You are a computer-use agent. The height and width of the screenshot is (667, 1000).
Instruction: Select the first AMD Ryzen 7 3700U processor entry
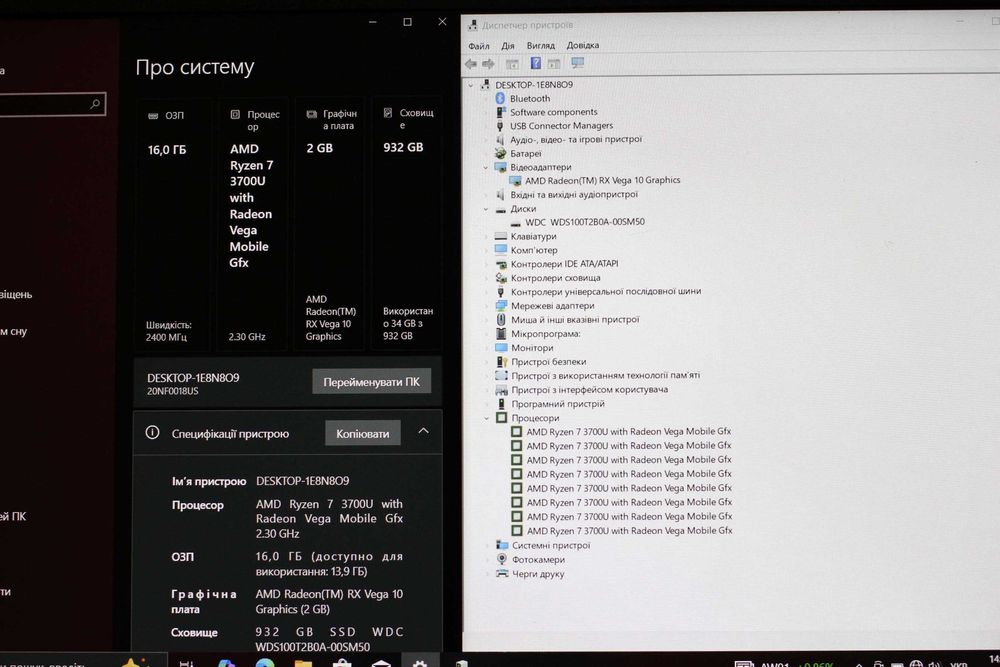tap(629, 432)
